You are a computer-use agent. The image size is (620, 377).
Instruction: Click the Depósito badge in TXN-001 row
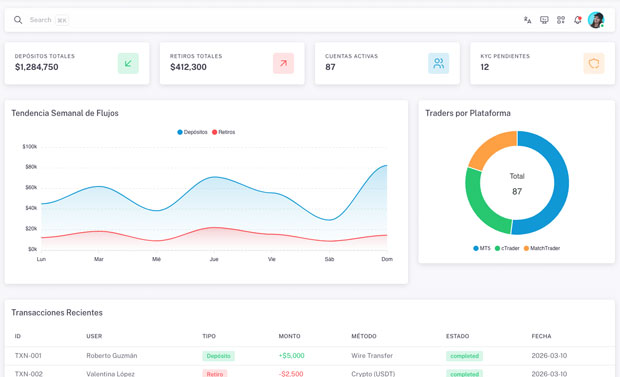[x=218, y=356]
